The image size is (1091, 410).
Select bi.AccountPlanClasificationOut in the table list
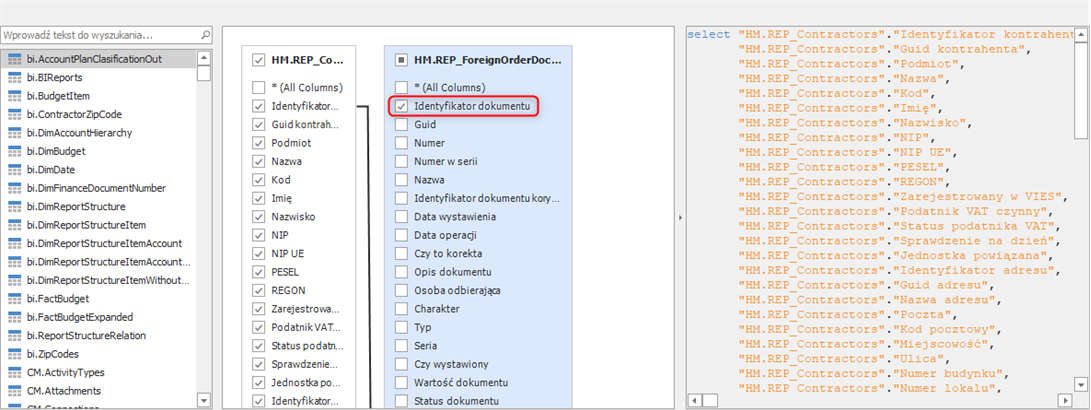95,59
